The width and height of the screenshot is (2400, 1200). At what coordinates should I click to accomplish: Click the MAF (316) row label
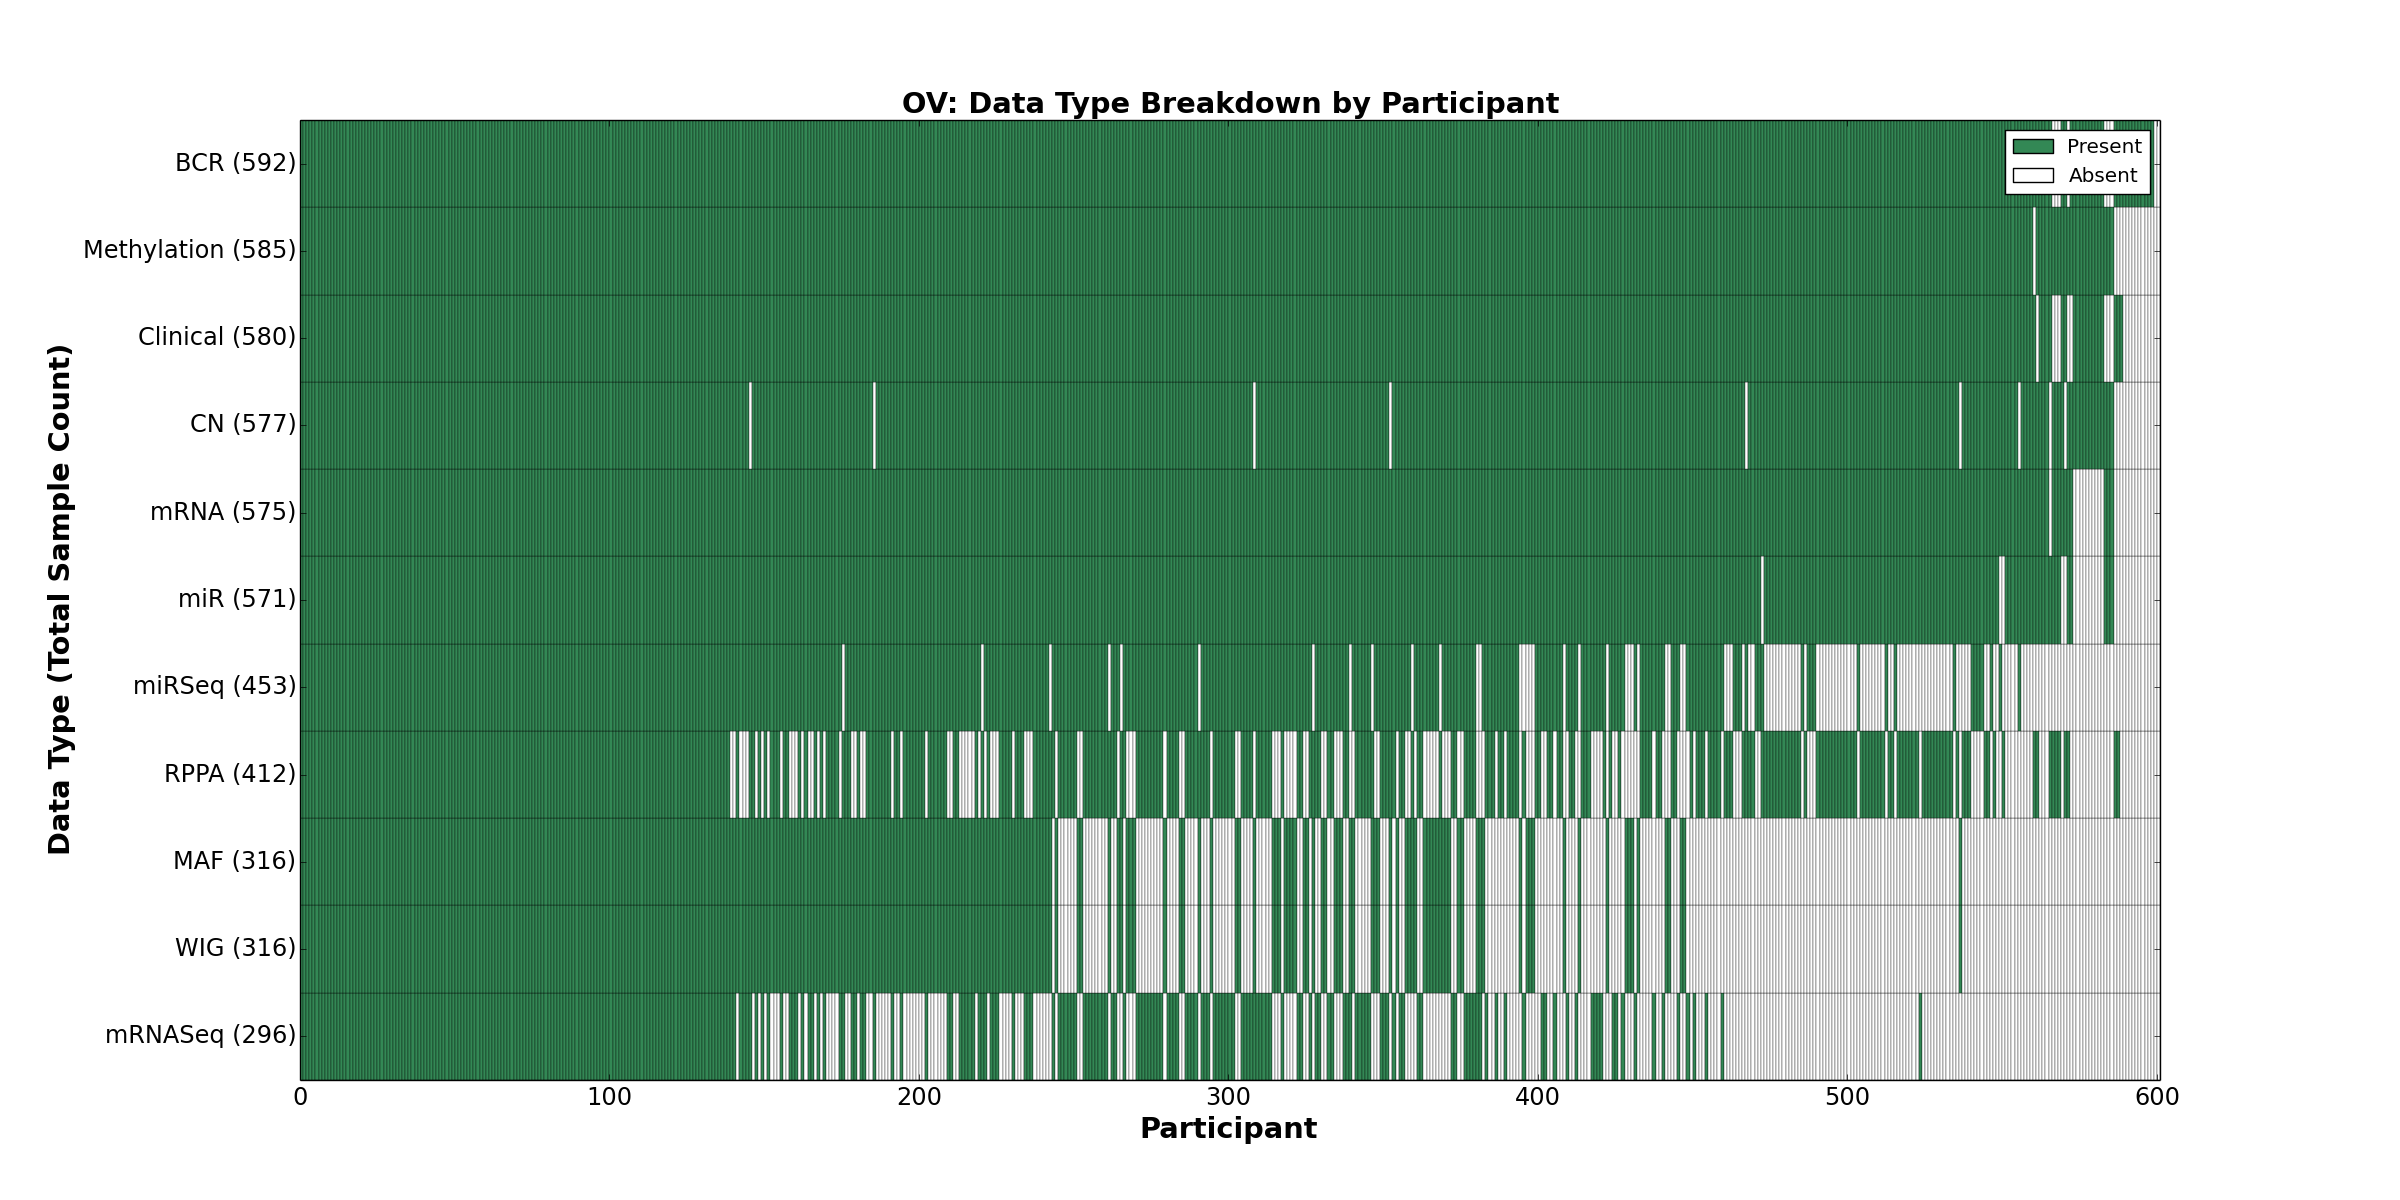(234, 861)
